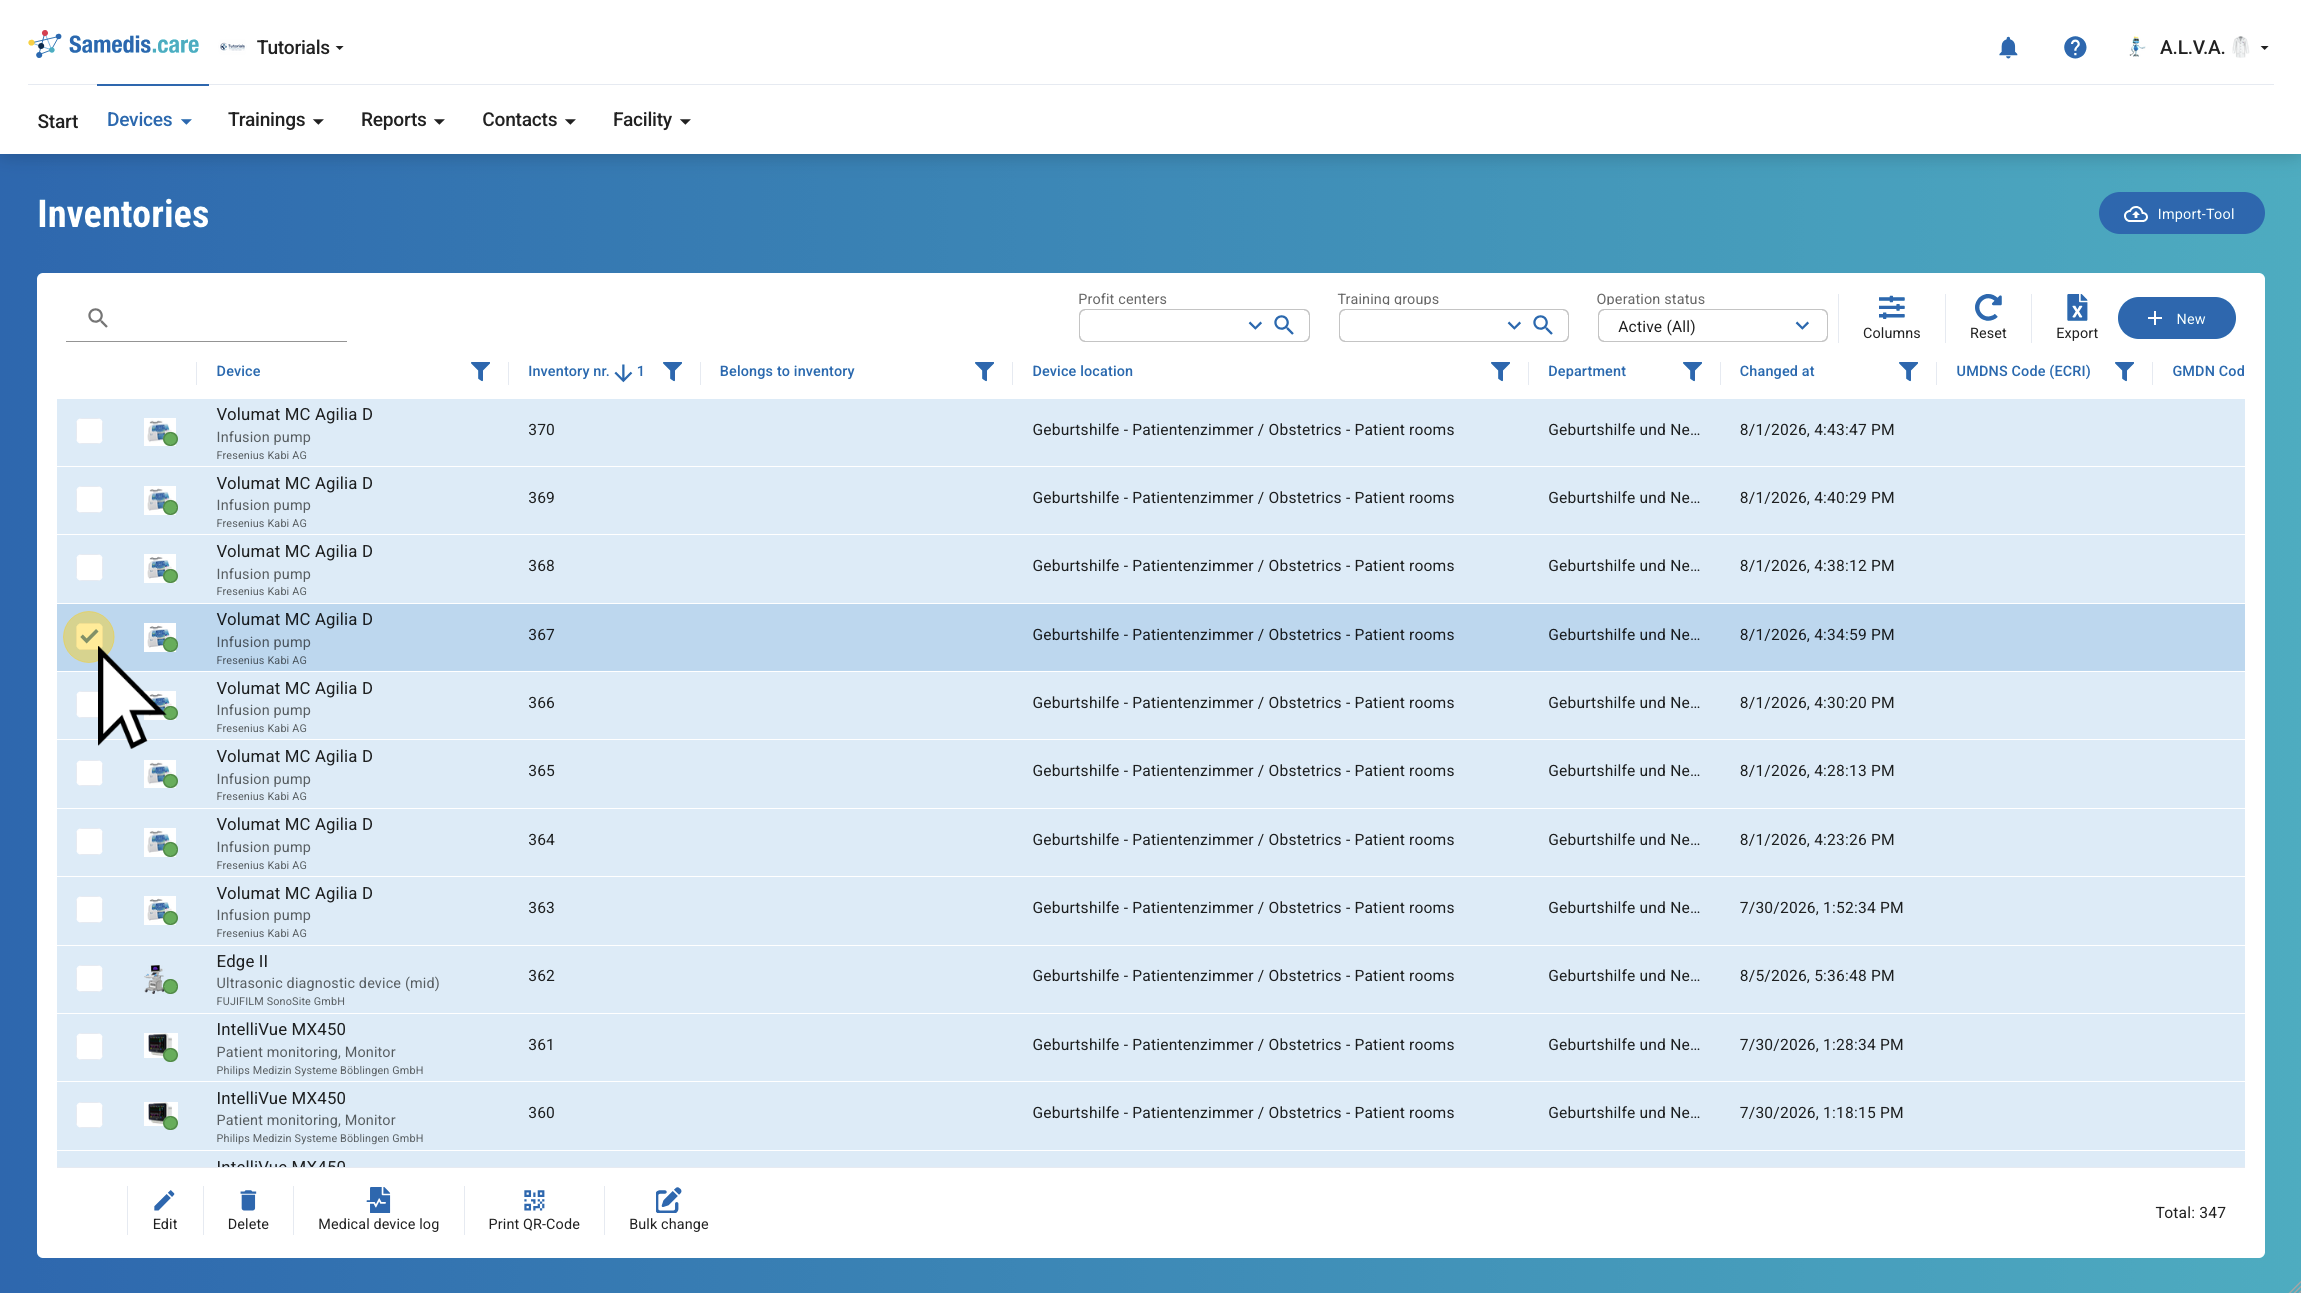Search within Training groups

coord(1543,325)
